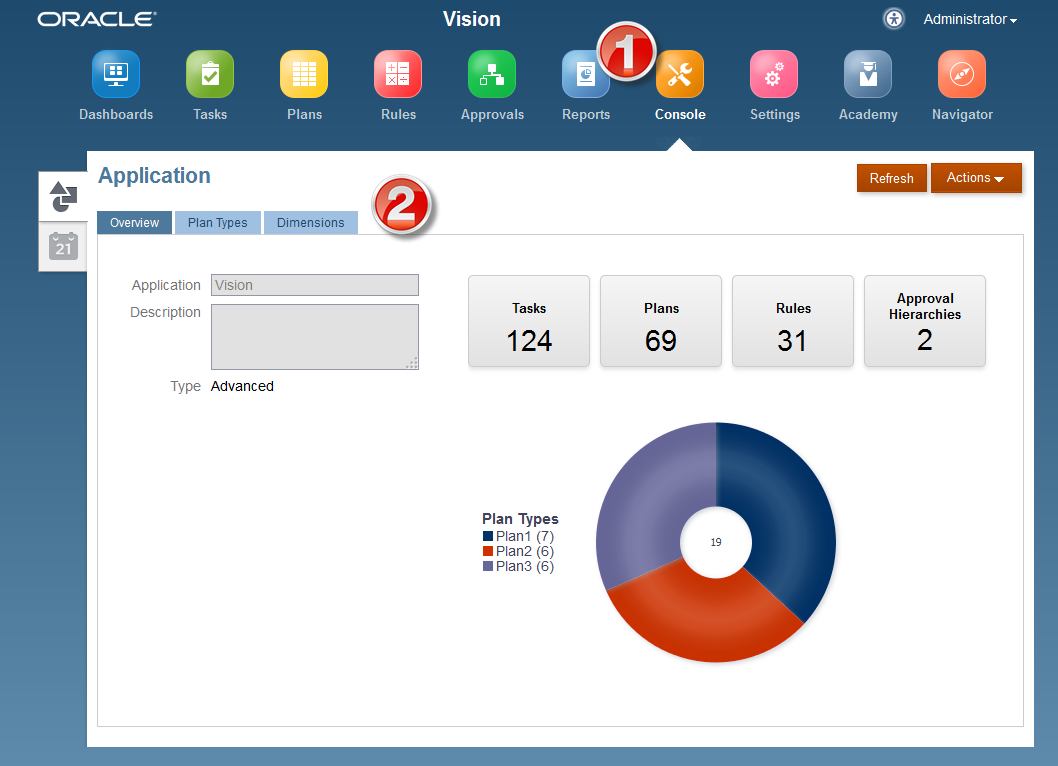Click the Description text area

pos(314,337)
